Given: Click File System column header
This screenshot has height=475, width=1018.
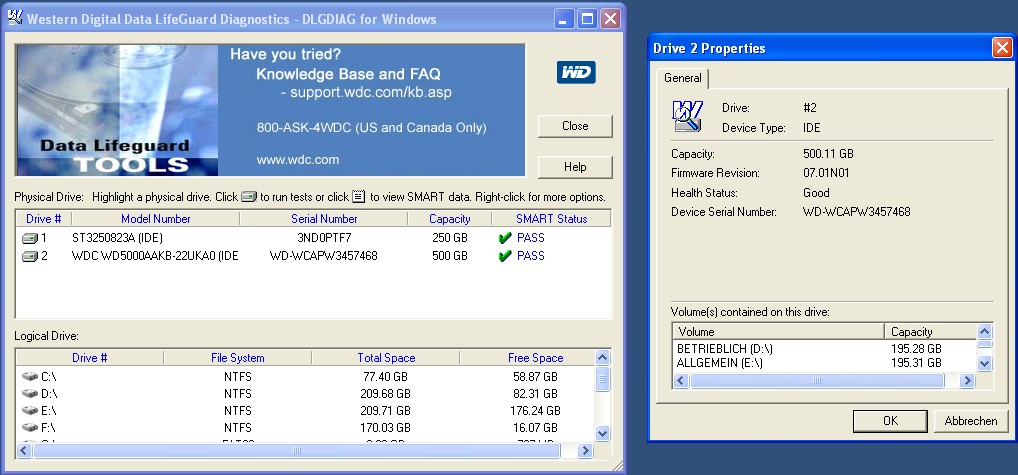Looking at the screenshot, I should point(238,358).
